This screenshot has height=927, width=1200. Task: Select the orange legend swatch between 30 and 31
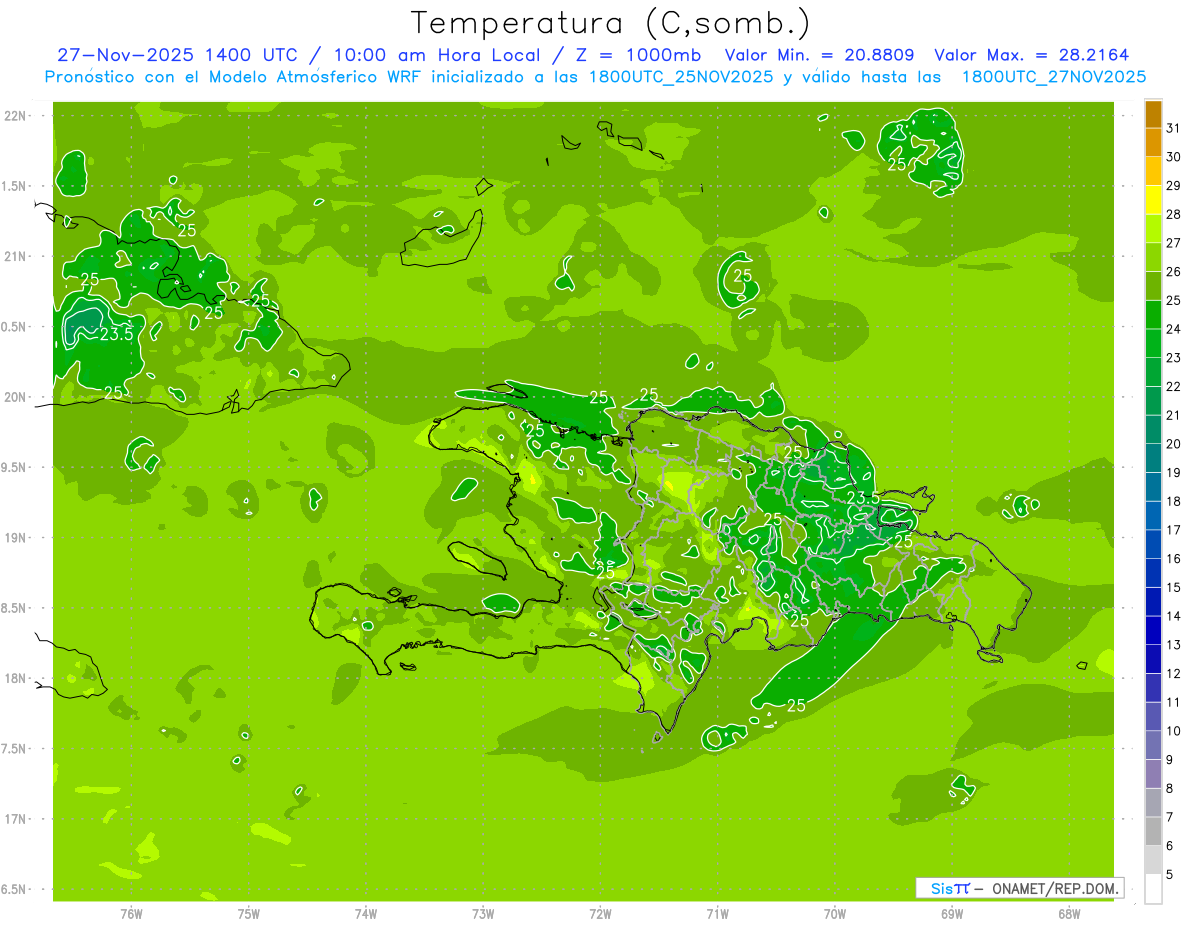point(1153,143)
